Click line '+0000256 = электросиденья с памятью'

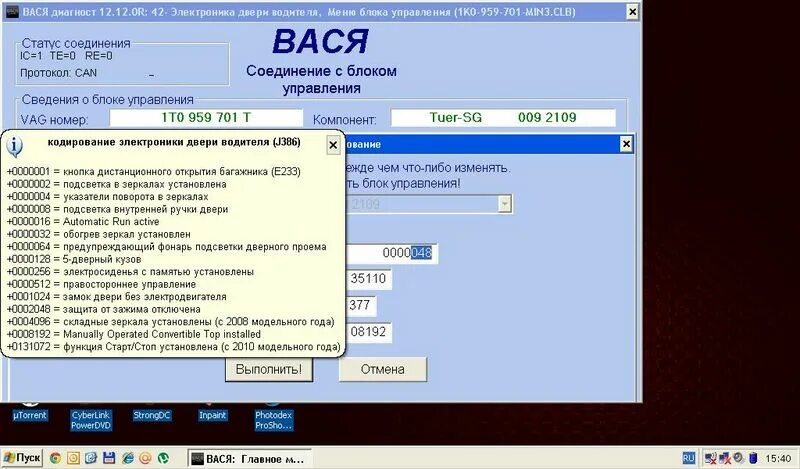pos(130,271)
